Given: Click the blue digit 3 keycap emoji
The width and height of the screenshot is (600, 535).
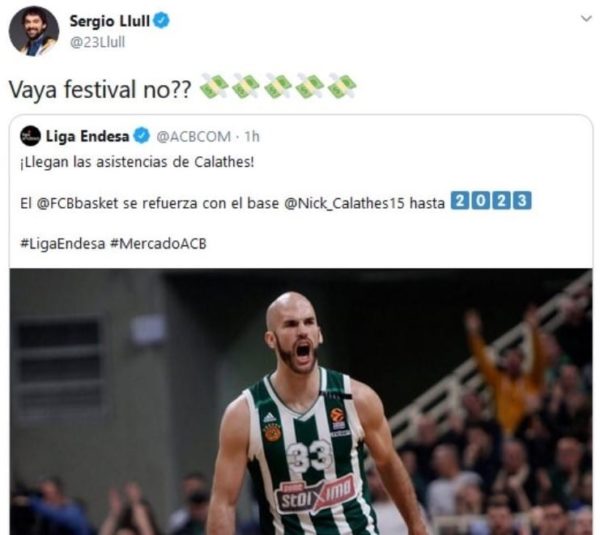Looking at the screenshot, I should pyautogui.click(x=522, y=201).
